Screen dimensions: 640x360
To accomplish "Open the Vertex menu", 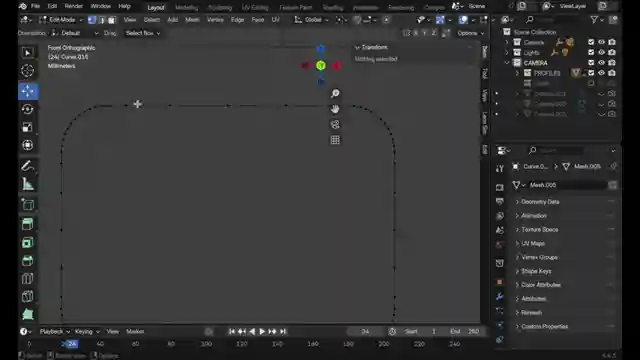I will pyautogui.click(x=215, y=20).
